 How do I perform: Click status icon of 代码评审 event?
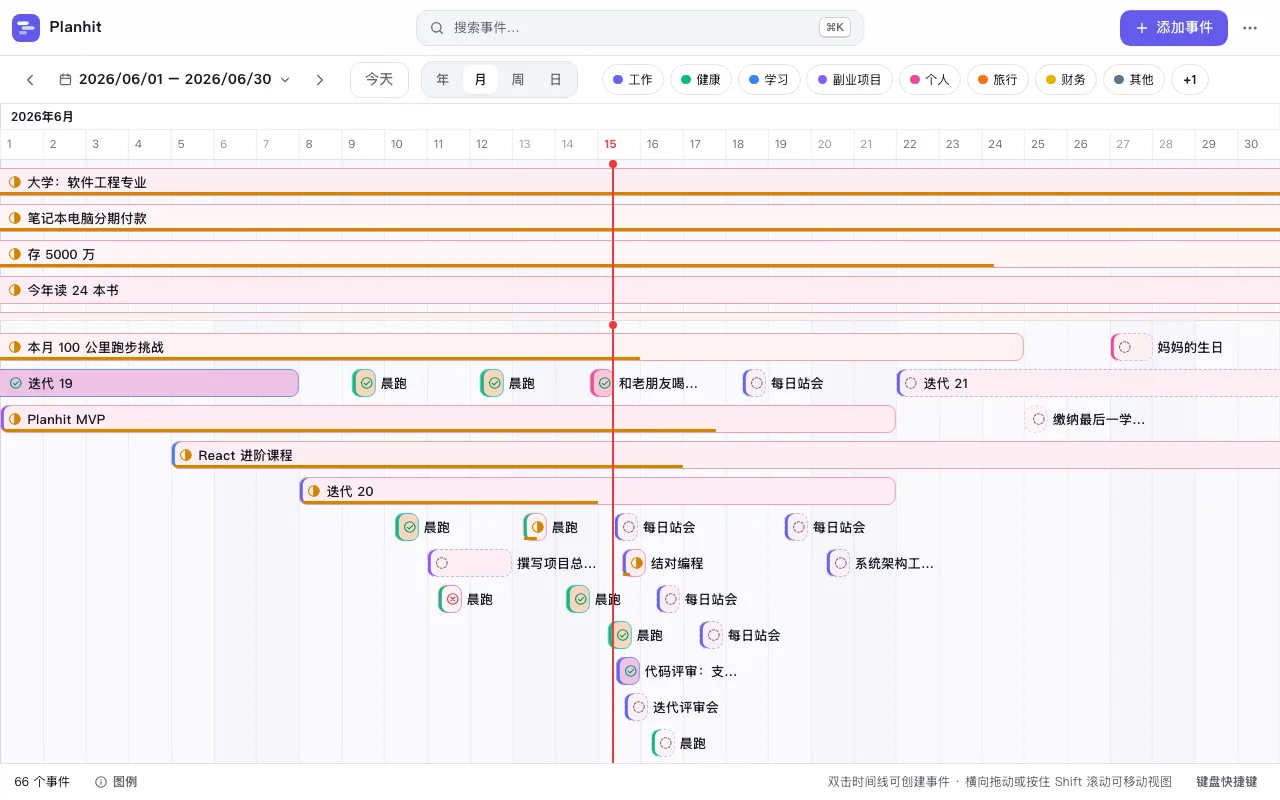(x=630, y=671)
